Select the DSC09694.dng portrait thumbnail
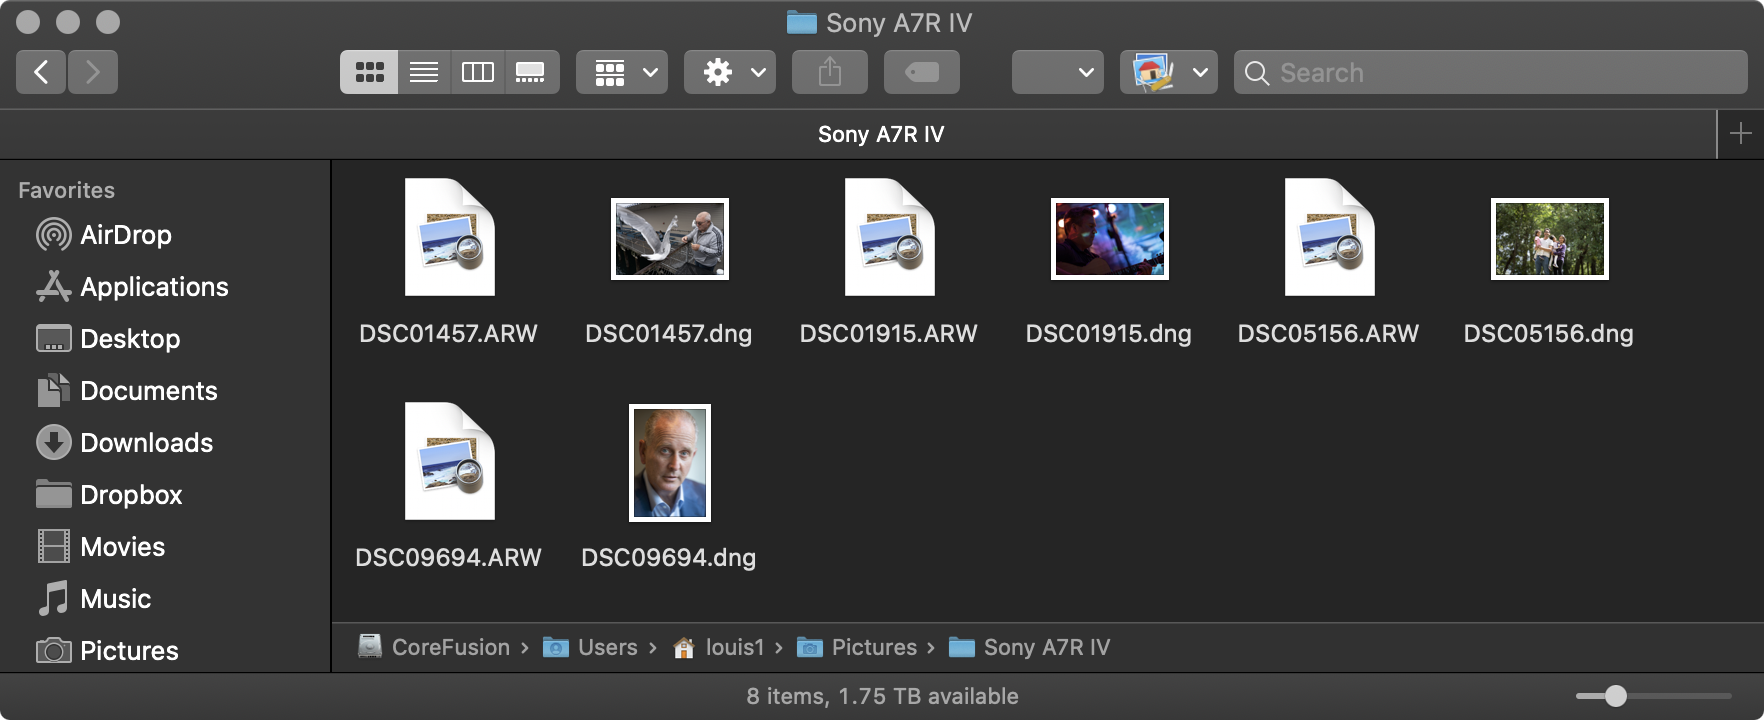This screenshot has height=720, width=1764. pos(670,463)
